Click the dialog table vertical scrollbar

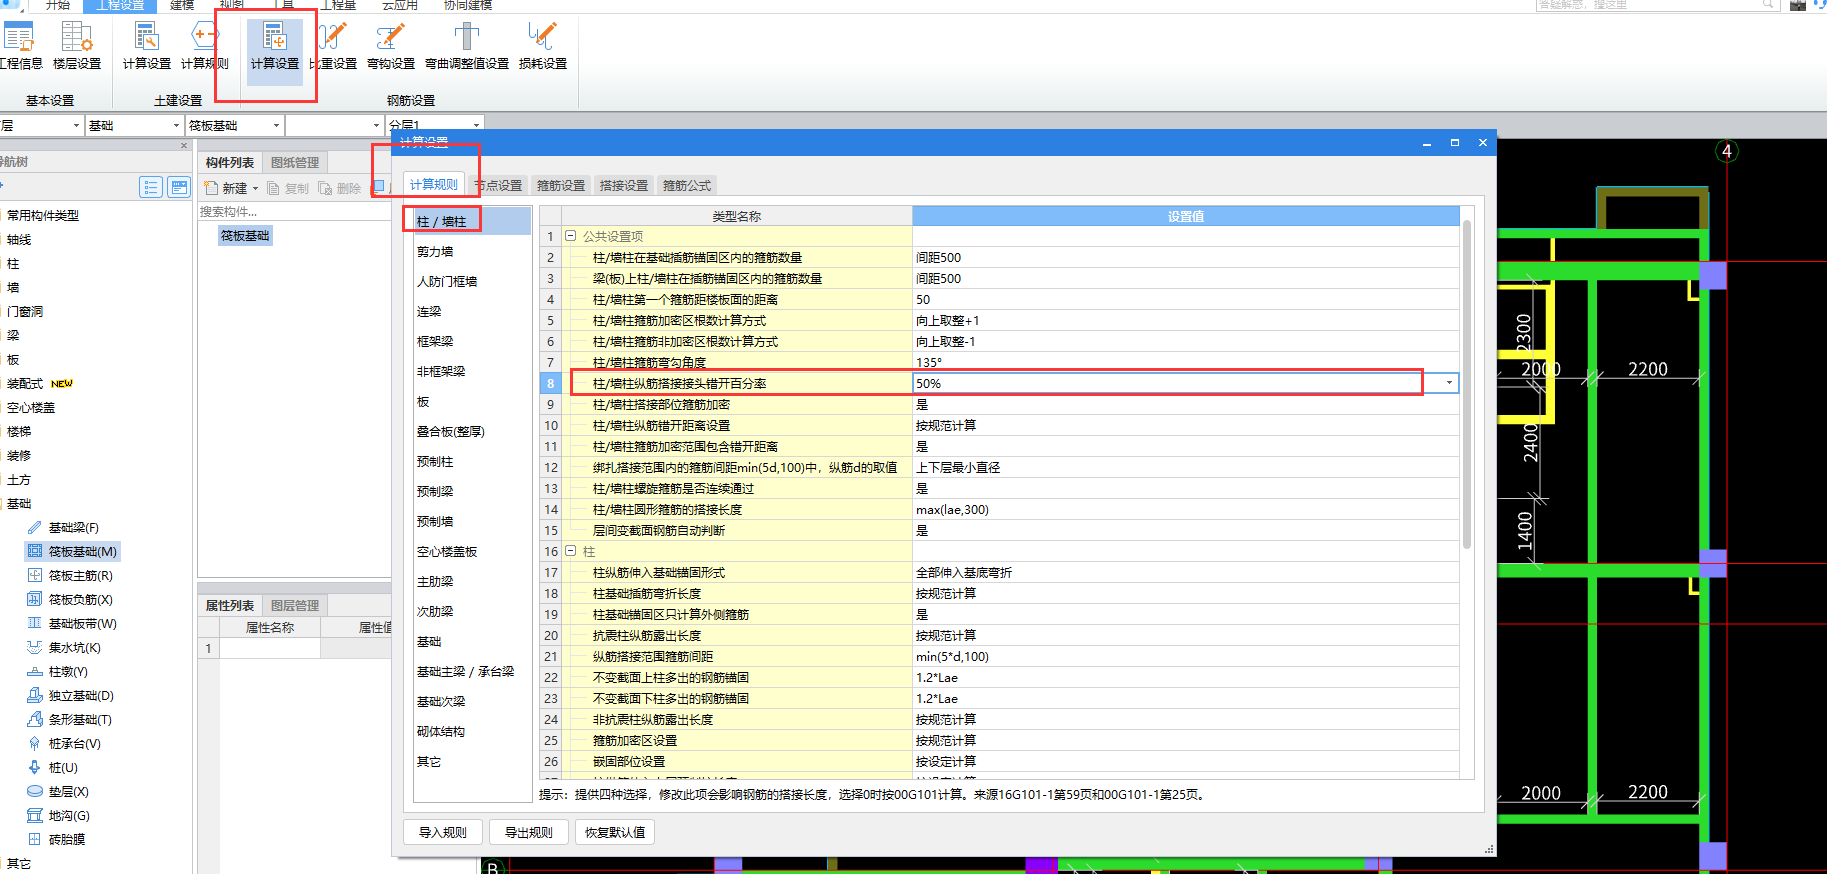click(x=1467, y=385)
